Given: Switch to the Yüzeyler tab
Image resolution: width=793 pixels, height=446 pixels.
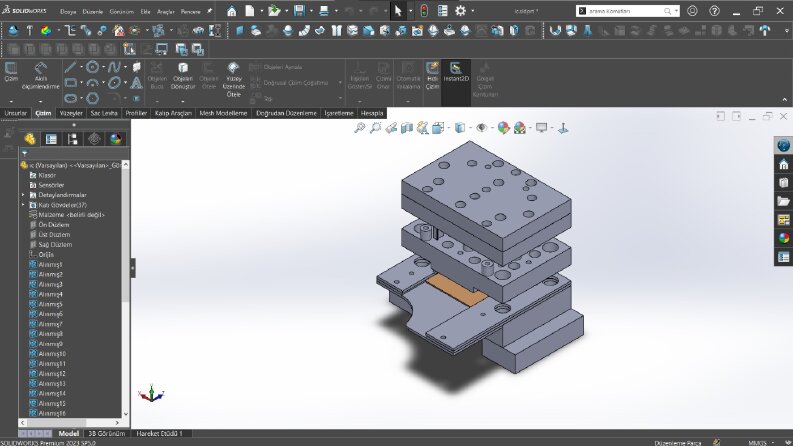Looking at the screenshot, I should coord(71,113).
